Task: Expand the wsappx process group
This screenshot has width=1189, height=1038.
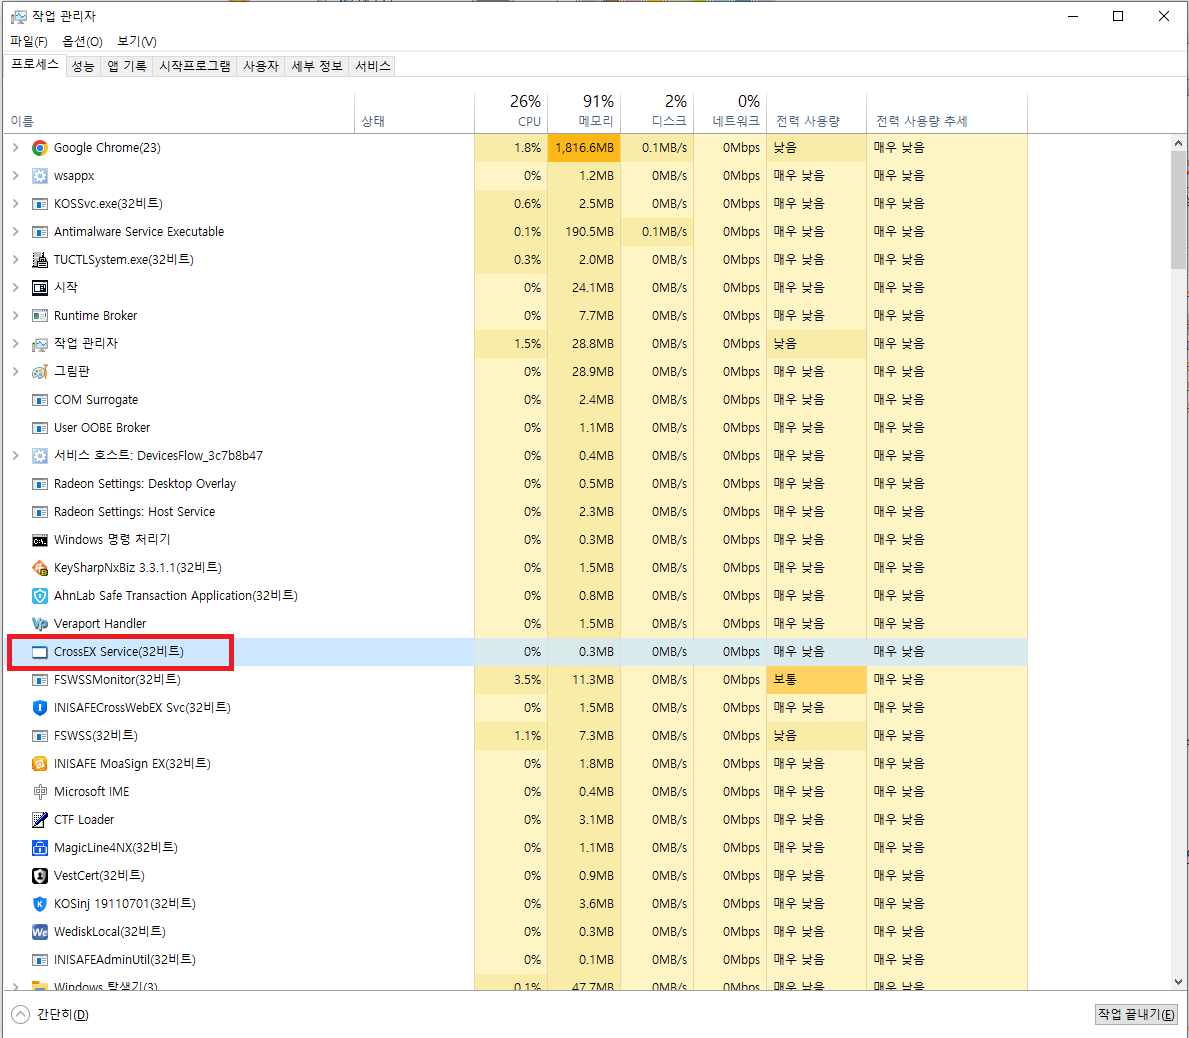Action: tap(16, 176)
